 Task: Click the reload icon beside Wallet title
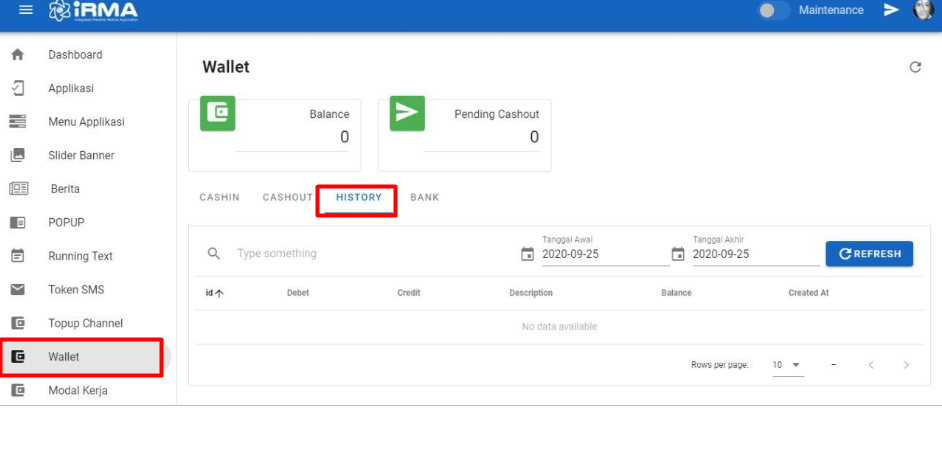pyautogui.click(x=914, y=67)
